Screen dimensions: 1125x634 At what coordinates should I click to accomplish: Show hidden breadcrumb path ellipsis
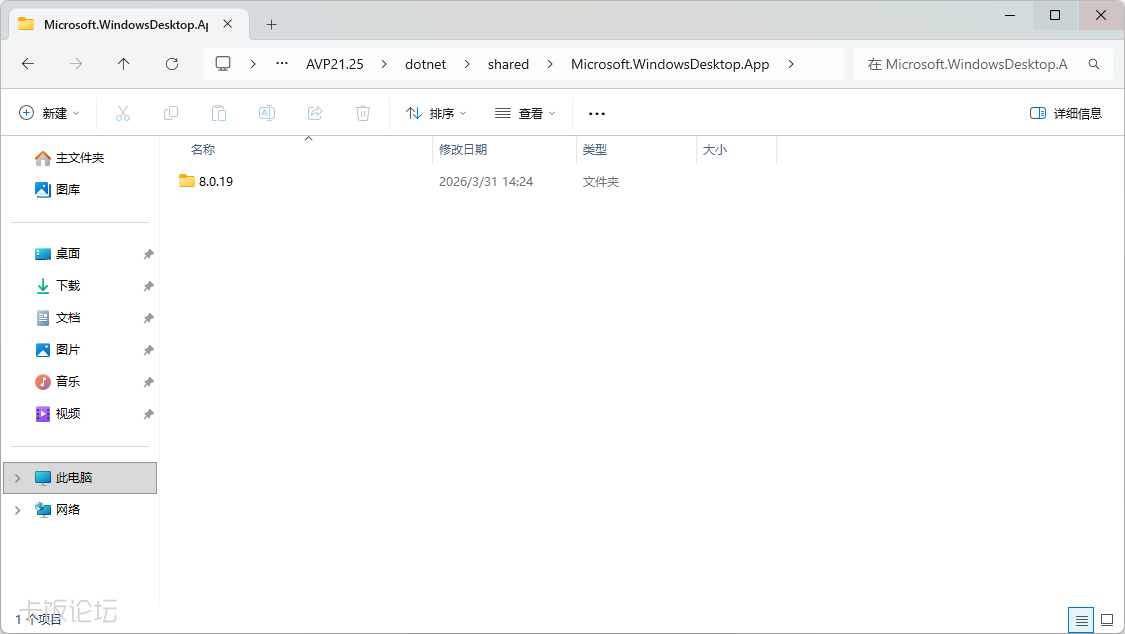(282, 64)
